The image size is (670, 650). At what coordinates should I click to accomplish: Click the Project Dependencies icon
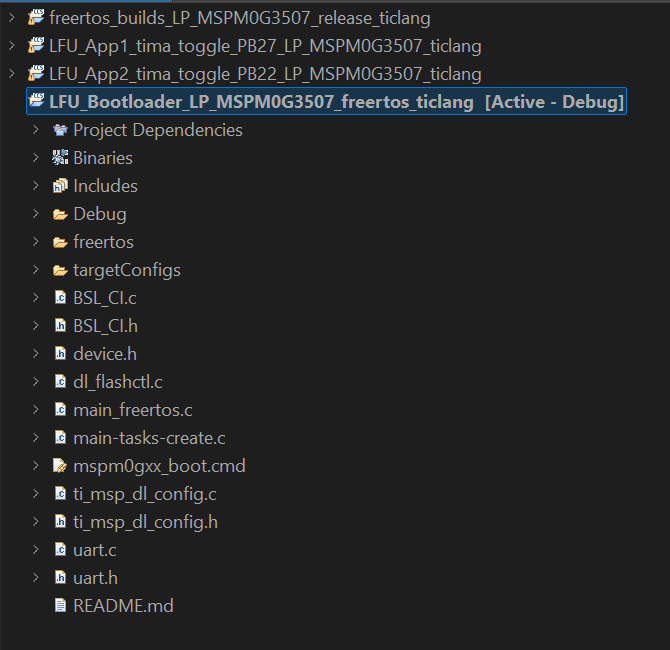pos(60,130)
